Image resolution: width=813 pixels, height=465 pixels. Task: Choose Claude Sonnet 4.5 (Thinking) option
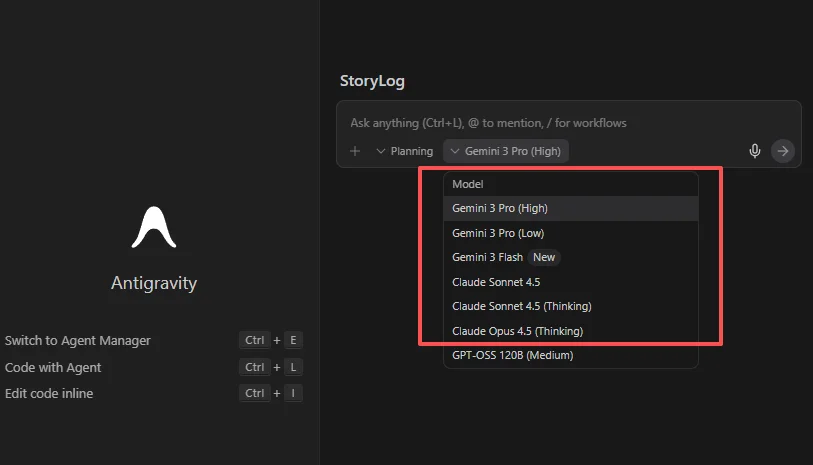(521, 306)
